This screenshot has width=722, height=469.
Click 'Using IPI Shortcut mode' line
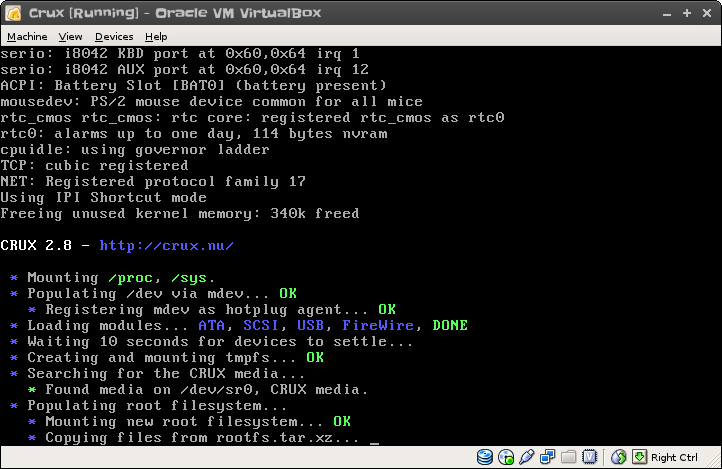(x=103, y=197)
